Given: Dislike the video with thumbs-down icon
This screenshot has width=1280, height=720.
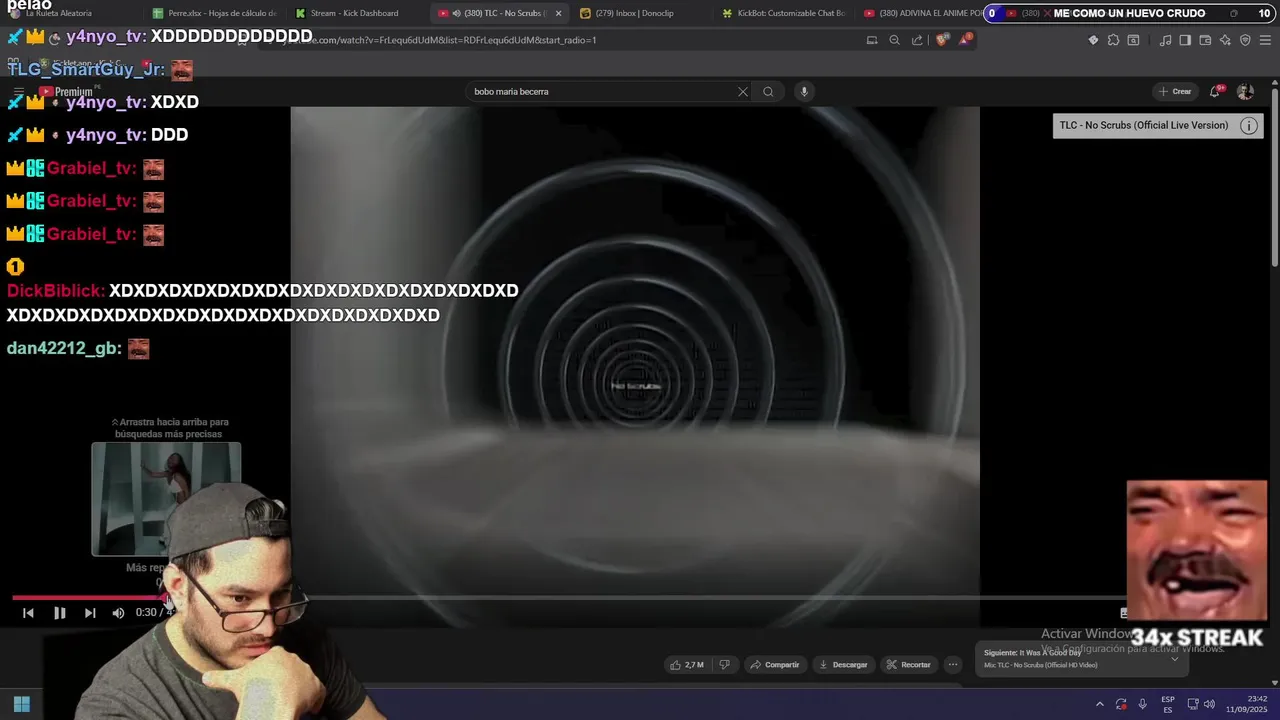Looking at the screenshot, I should 725,665.
